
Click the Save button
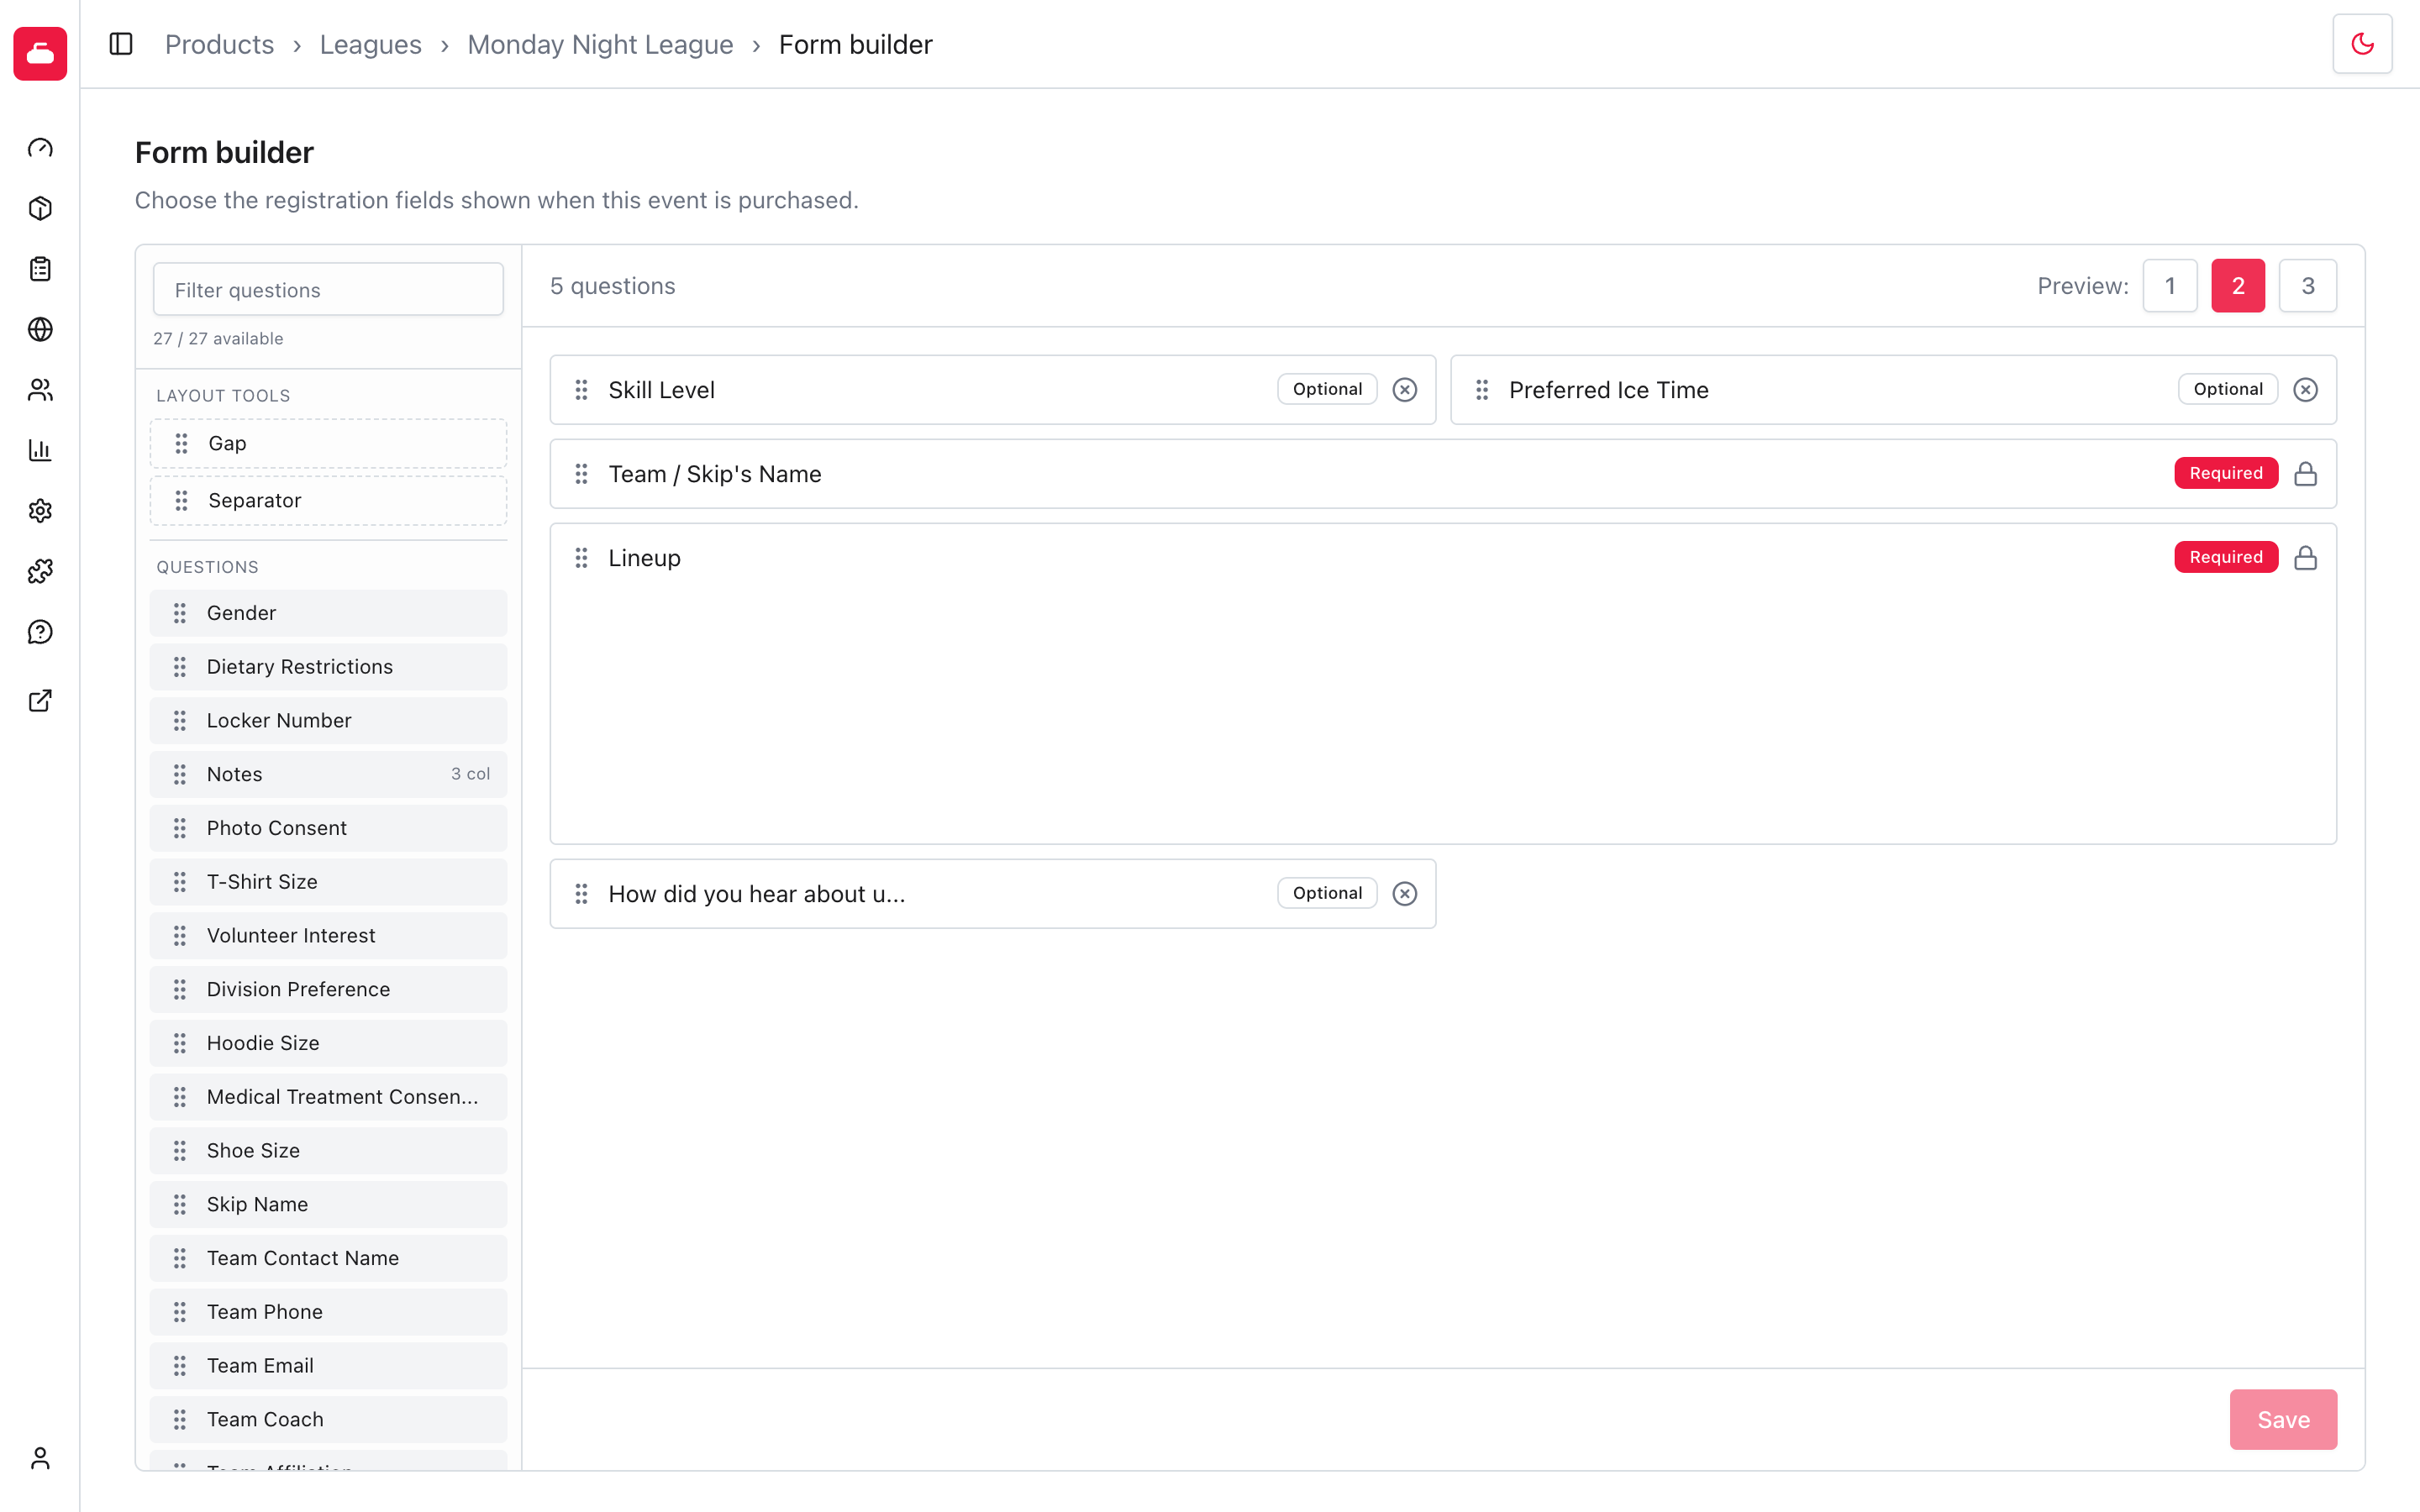point(2283,1419)
